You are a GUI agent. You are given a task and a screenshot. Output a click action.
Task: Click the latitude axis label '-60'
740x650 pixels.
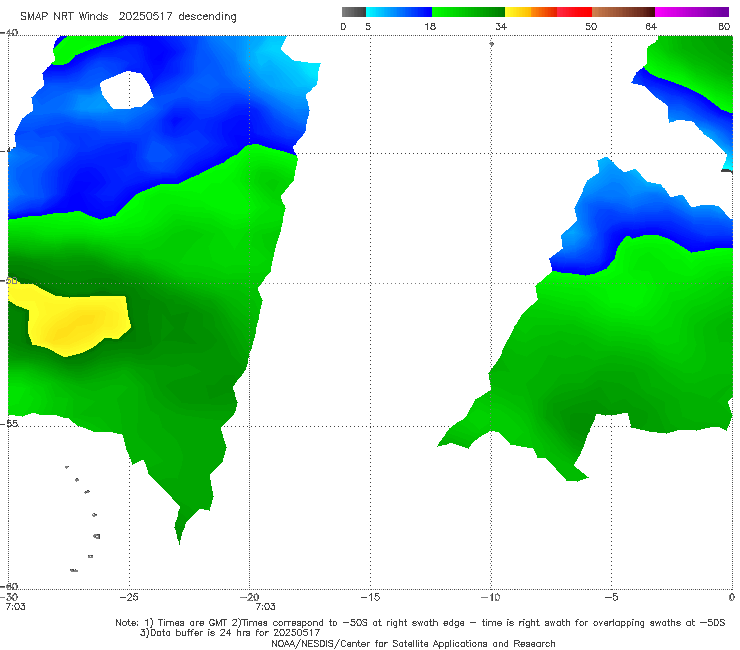pyautogui.click(x=9, y=586)
